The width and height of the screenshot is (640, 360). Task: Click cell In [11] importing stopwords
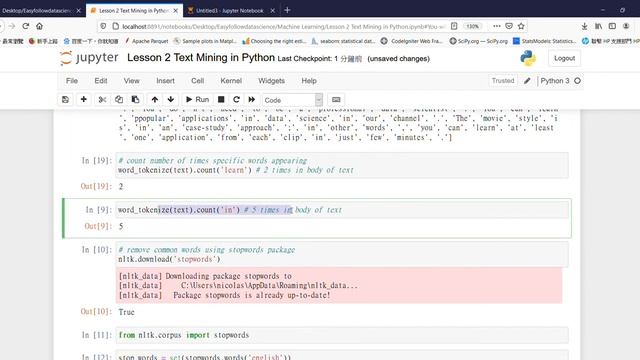342,335
